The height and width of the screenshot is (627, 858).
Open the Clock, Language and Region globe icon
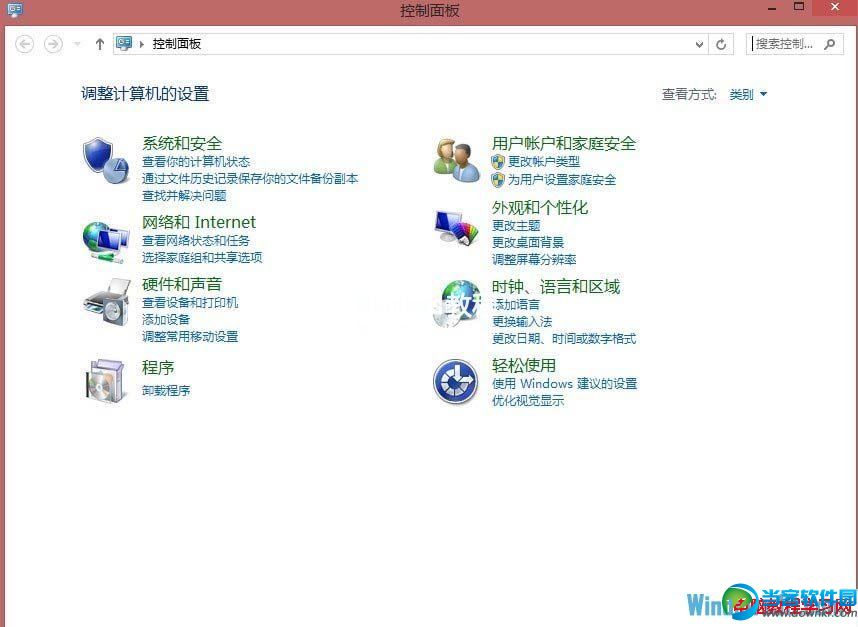click(456, 303)
